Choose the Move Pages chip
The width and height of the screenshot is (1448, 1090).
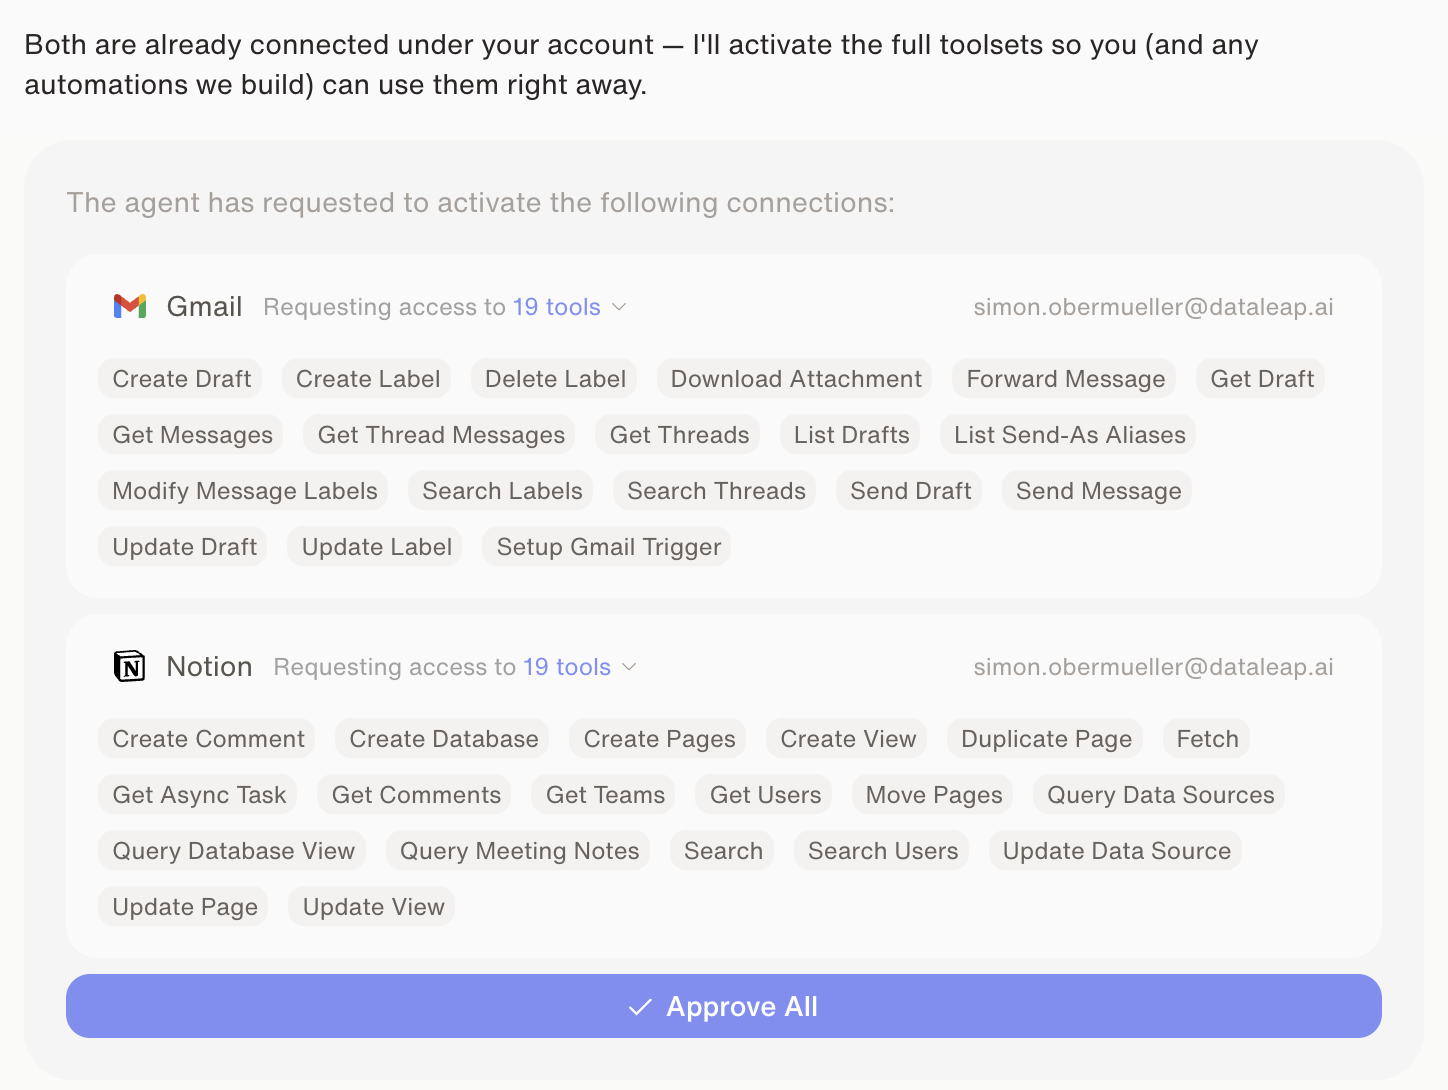(934, 795)
